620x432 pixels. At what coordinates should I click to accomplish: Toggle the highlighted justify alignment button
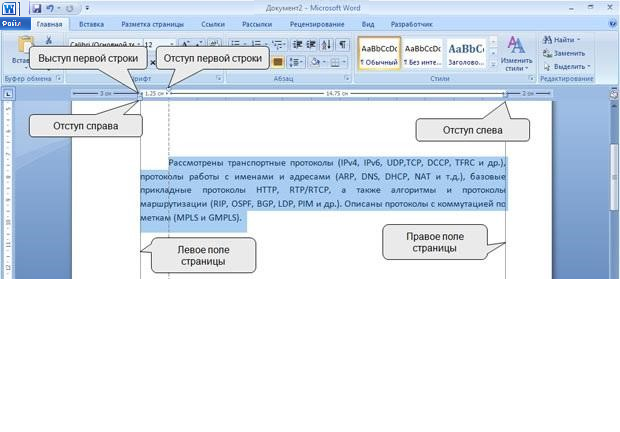click(278, 62)
